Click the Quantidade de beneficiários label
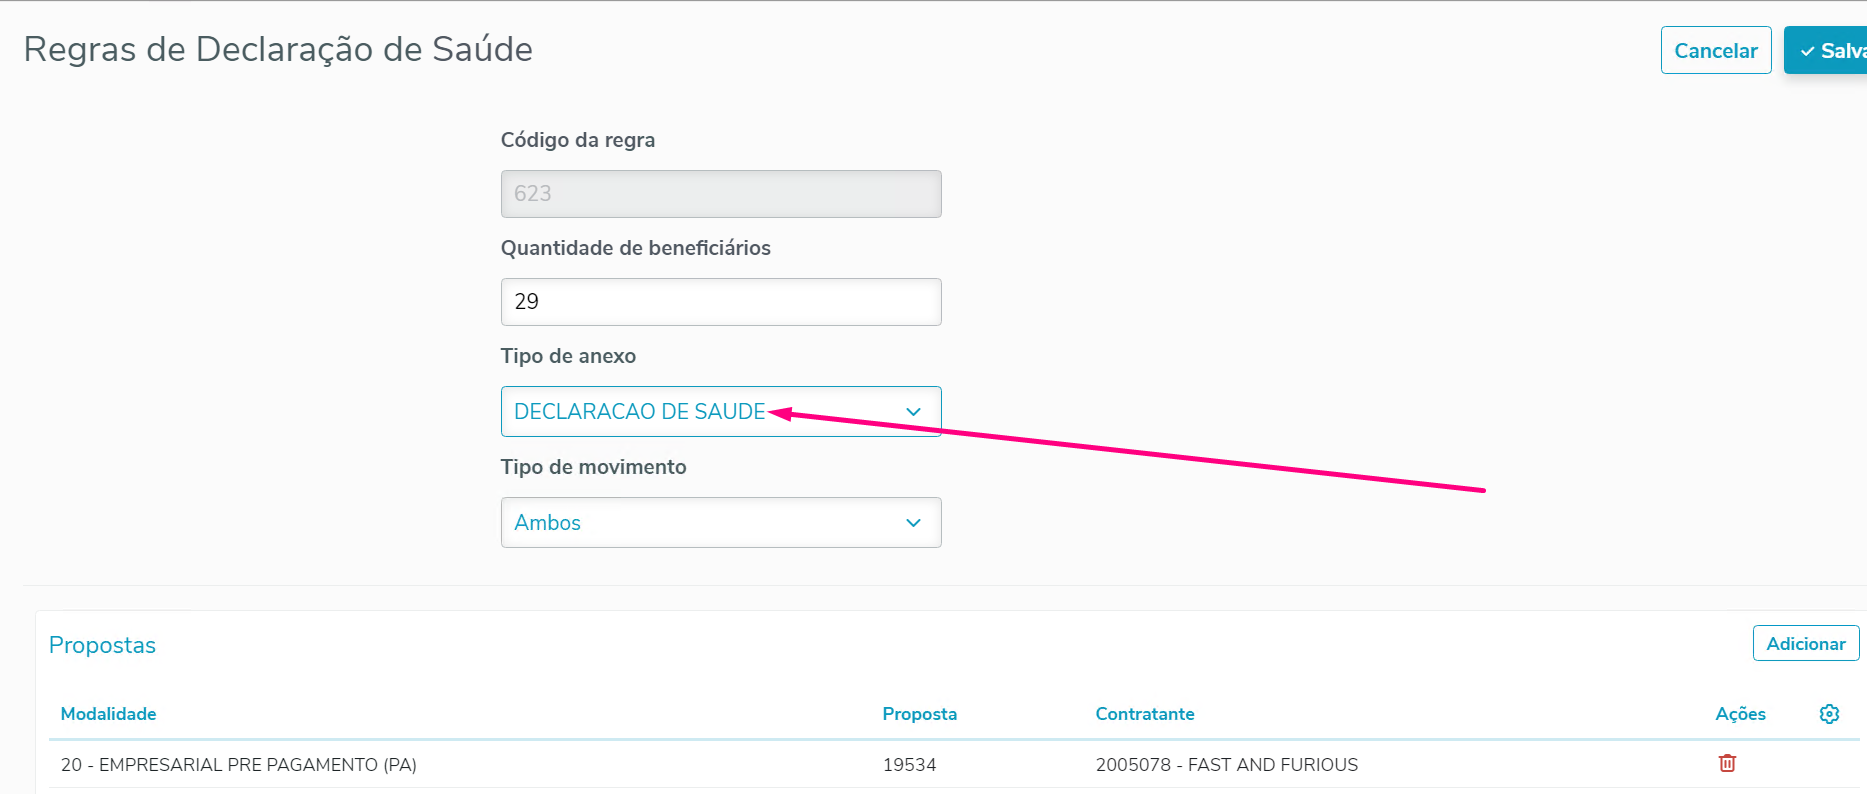This screenshot has height=794, width=1867. 635,248
